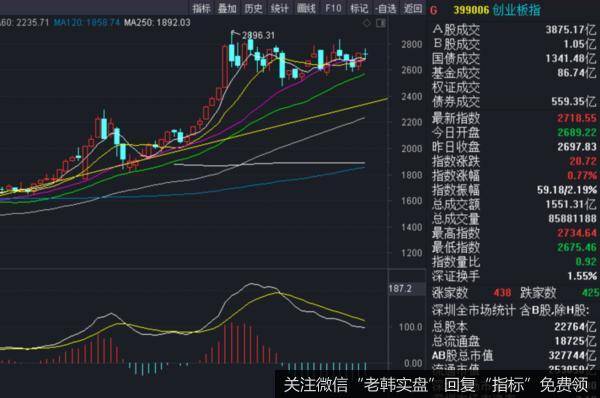Select the 画线 drawing tool
Screen dimensions: 600x398
point(306,8)
